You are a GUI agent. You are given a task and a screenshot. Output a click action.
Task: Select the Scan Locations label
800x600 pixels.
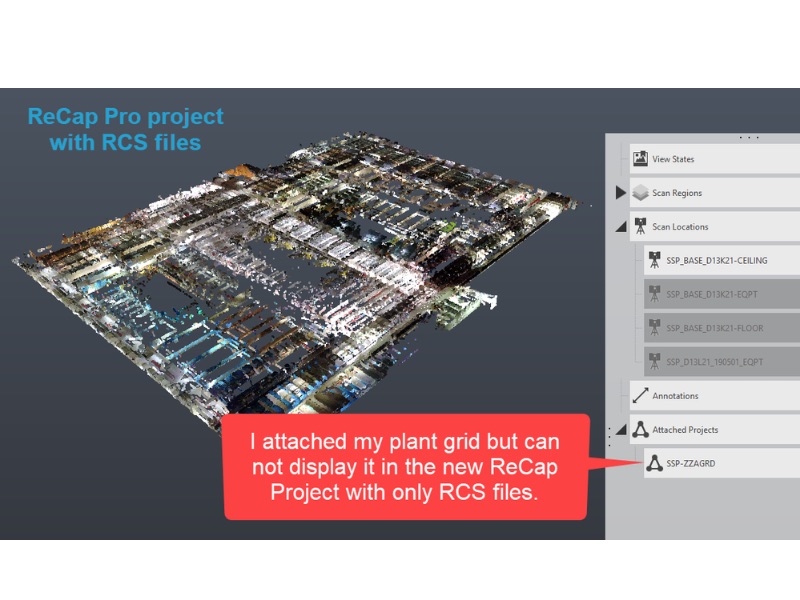pos(680,227)
